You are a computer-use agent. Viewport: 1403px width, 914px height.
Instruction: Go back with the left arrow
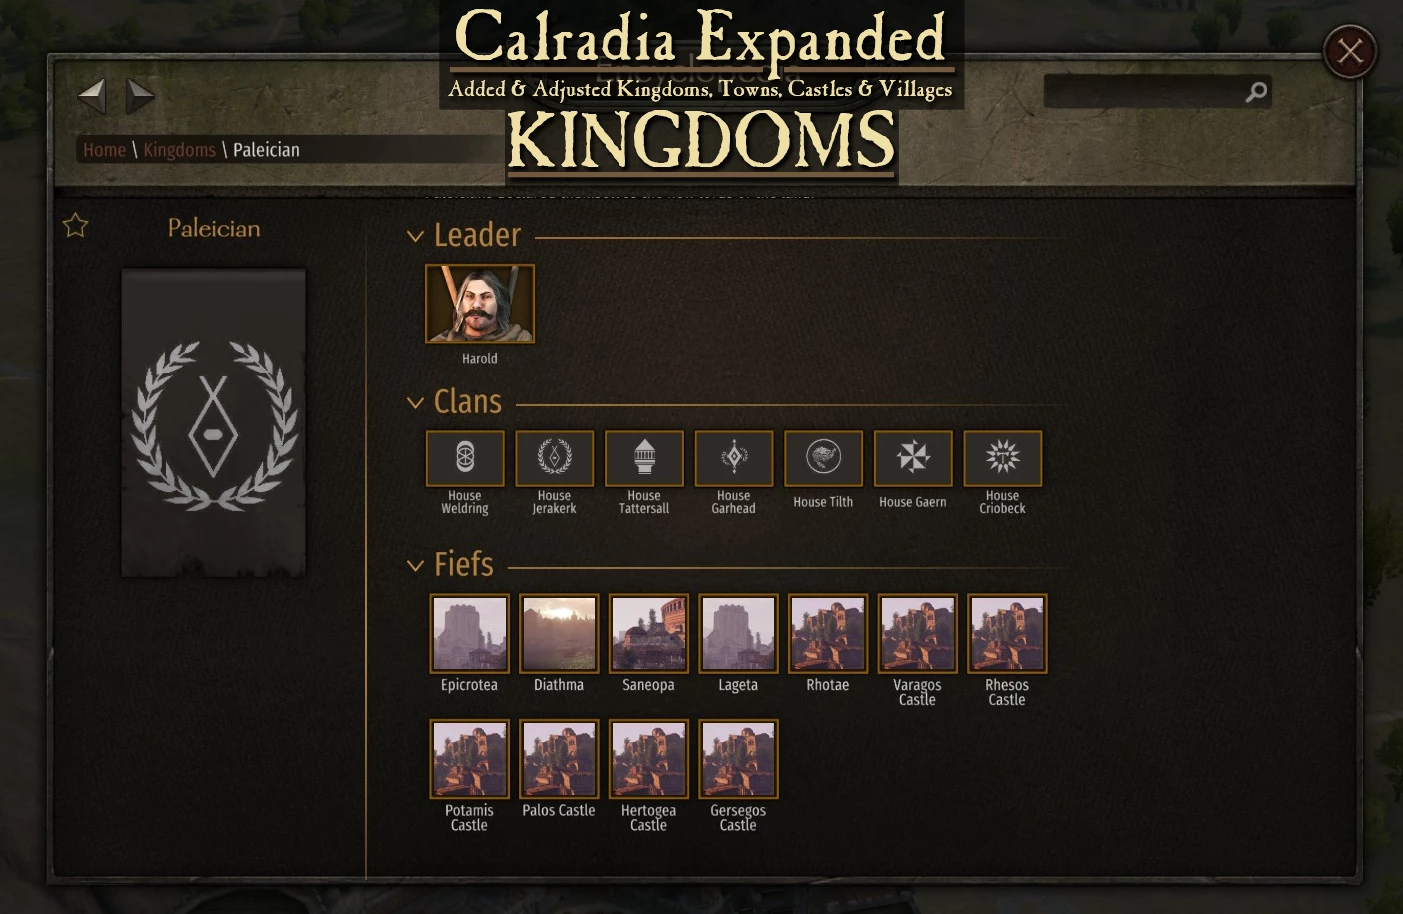coord(92,96)
